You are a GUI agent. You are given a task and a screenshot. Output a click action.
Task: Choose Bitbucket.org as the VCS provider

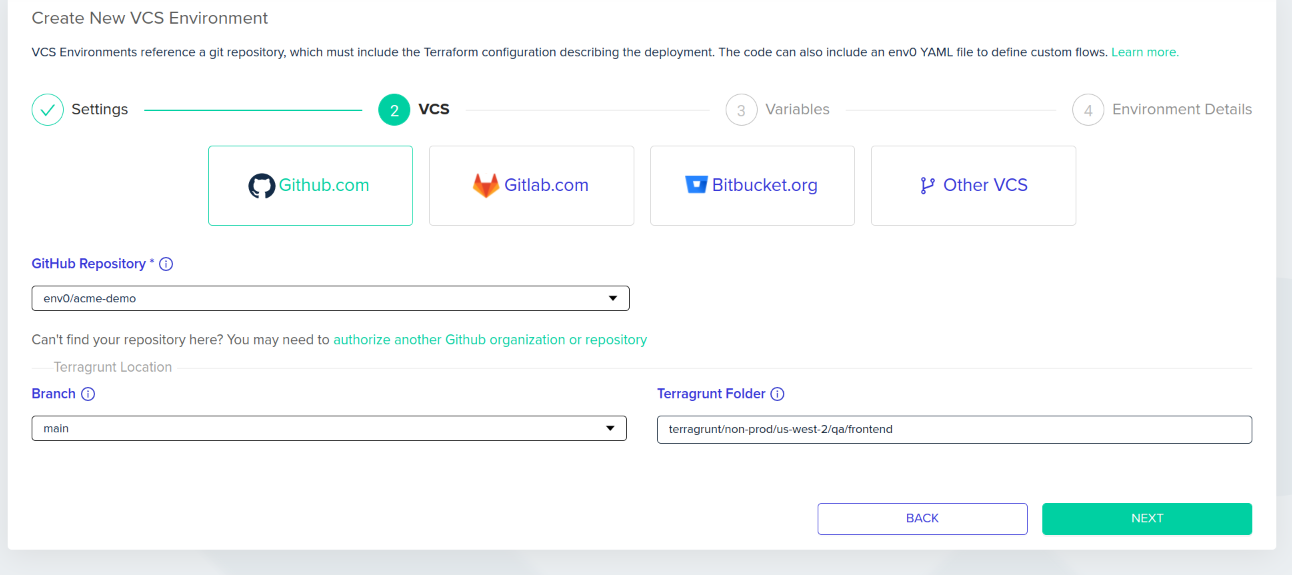752,186
